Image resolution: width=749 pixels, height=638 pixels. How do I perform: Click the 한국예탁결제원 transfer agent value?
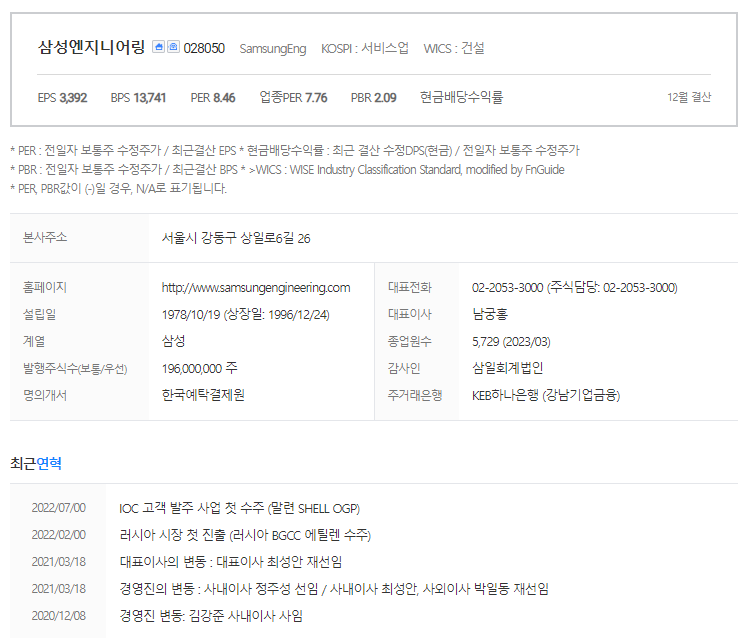(x=203, y=395)
